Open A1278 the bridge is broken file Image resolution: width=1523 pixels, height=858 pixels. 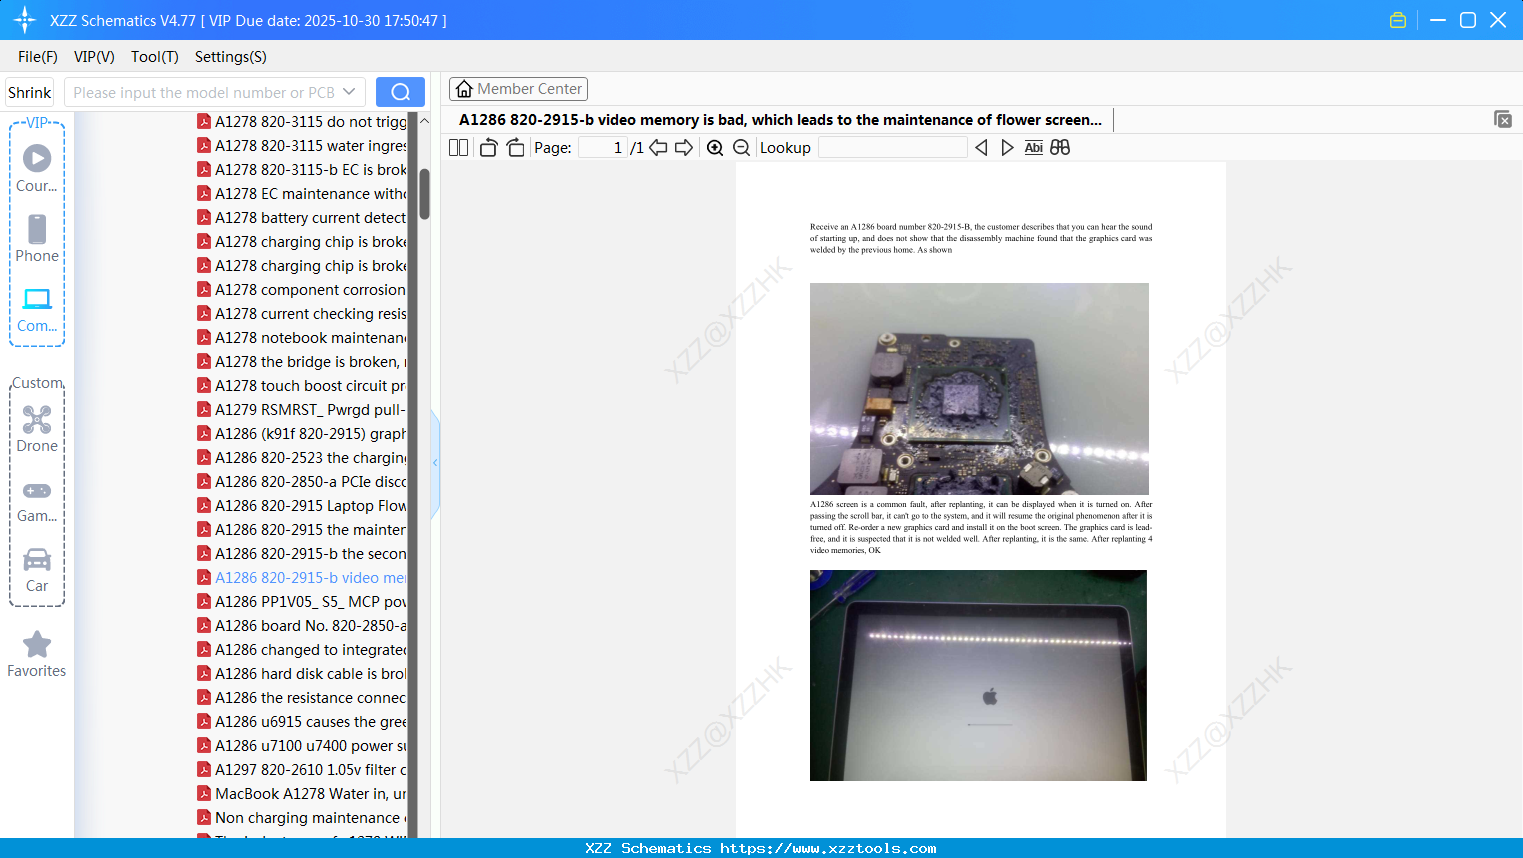[x=301, y=361]
